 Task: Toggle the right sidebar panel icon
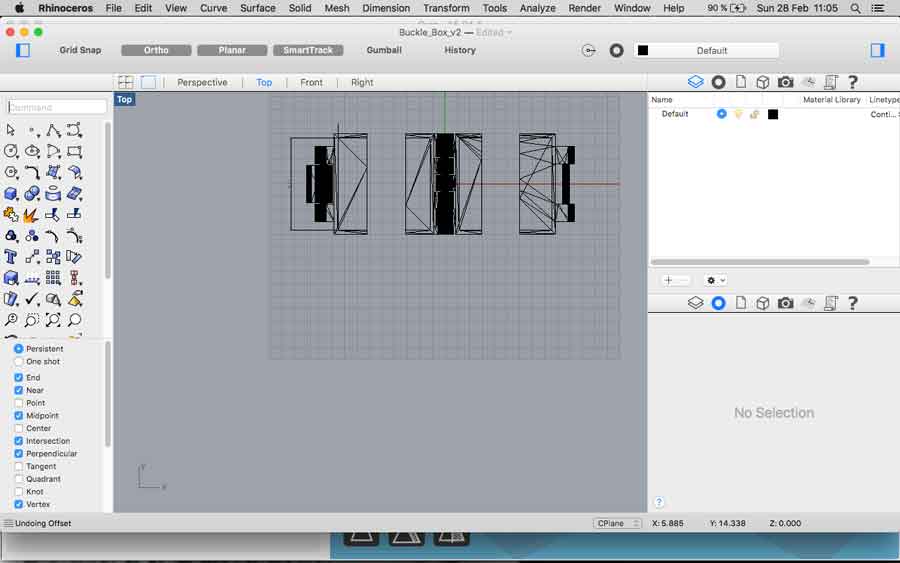(x=878, y=51)
